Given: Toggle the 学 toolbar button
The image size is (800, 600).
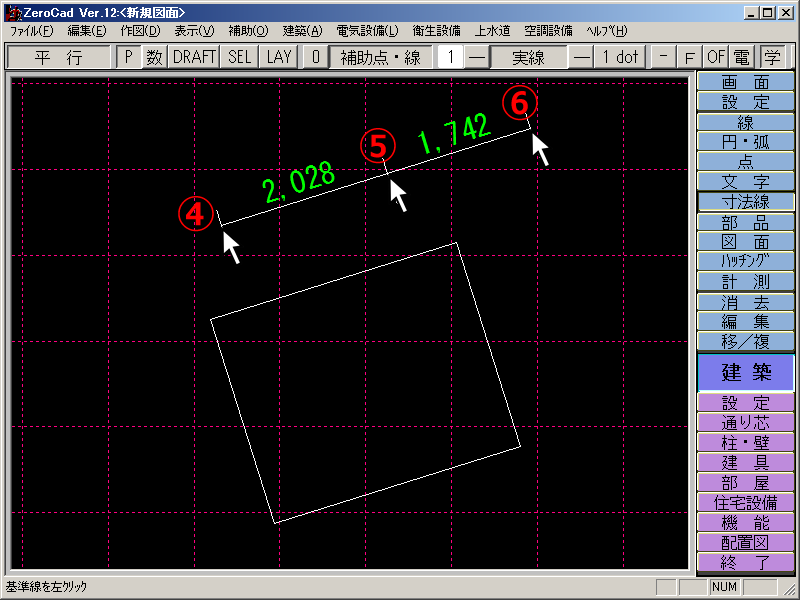Looking at the screenshot, I should pyautogui.click(x=772, y=57).
